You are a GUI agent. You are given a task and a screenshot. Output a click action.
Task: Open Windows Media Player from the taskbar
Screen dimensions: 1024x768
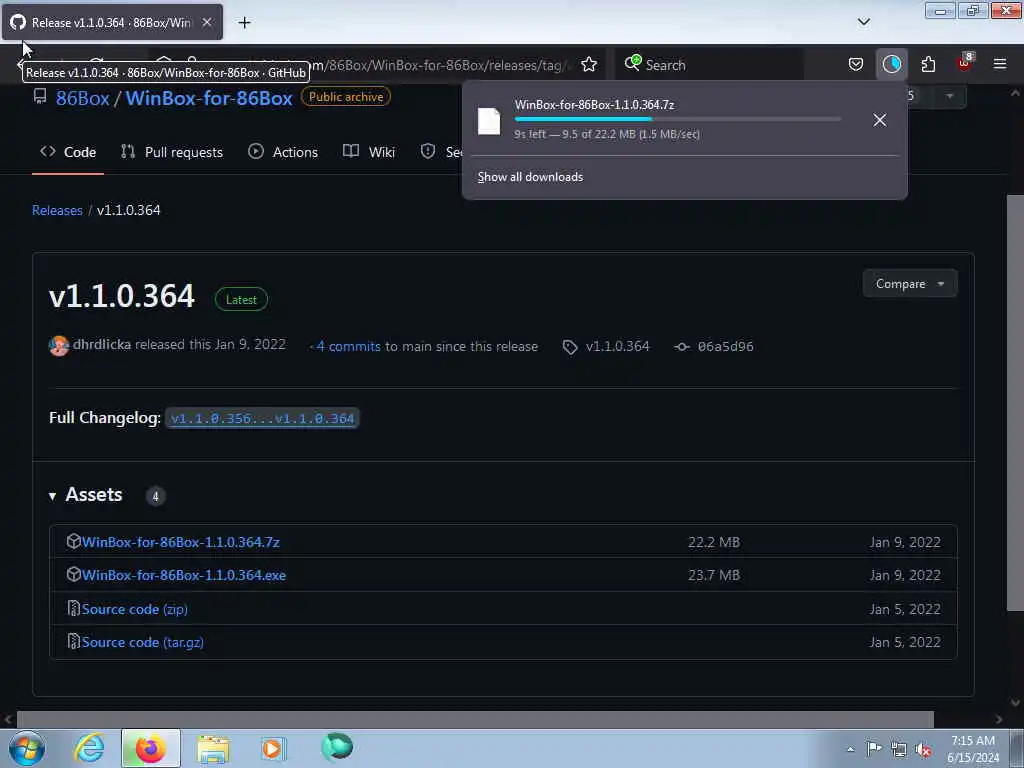273,749
